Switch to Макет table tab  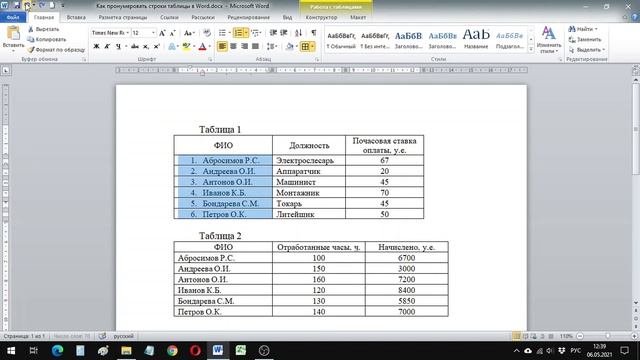click(x=358, y=17)
